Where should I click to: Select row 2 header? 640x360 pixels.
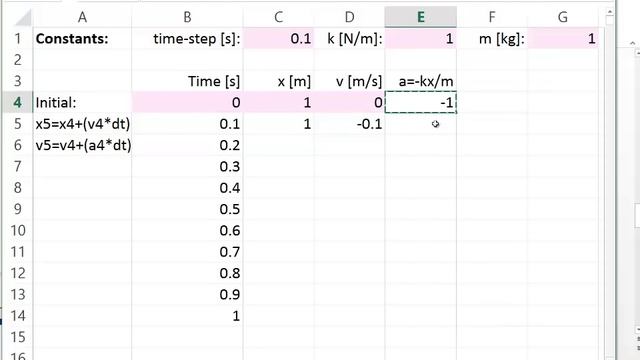pos(18,60)
